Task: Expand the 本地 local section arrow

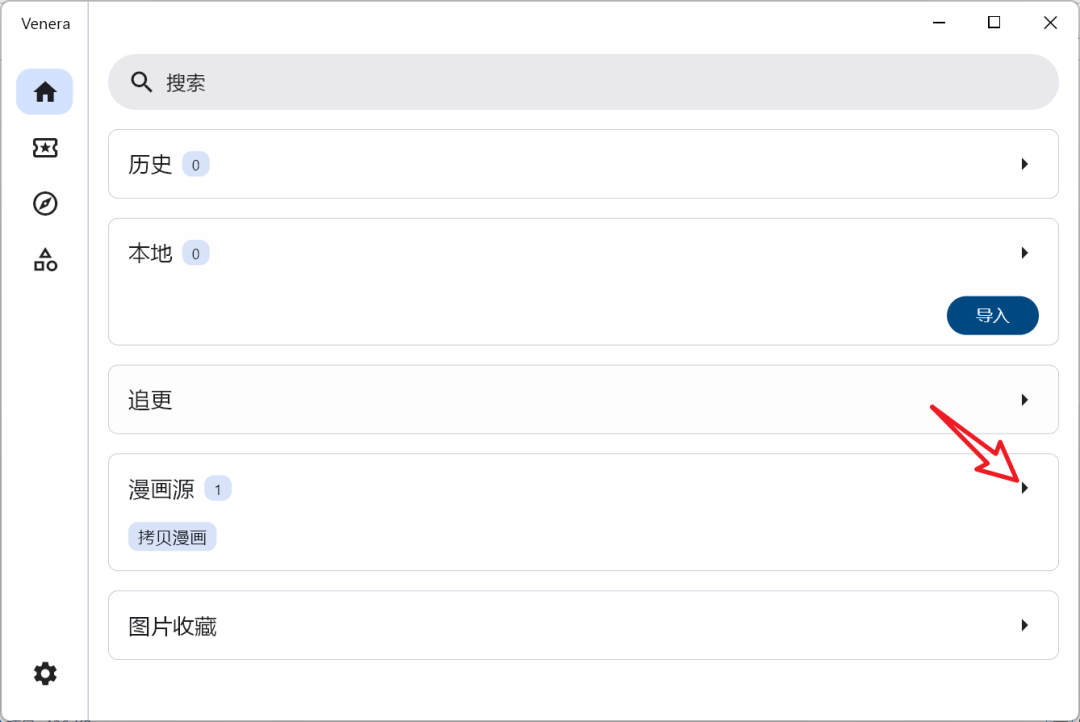Action: [1024, 253]
